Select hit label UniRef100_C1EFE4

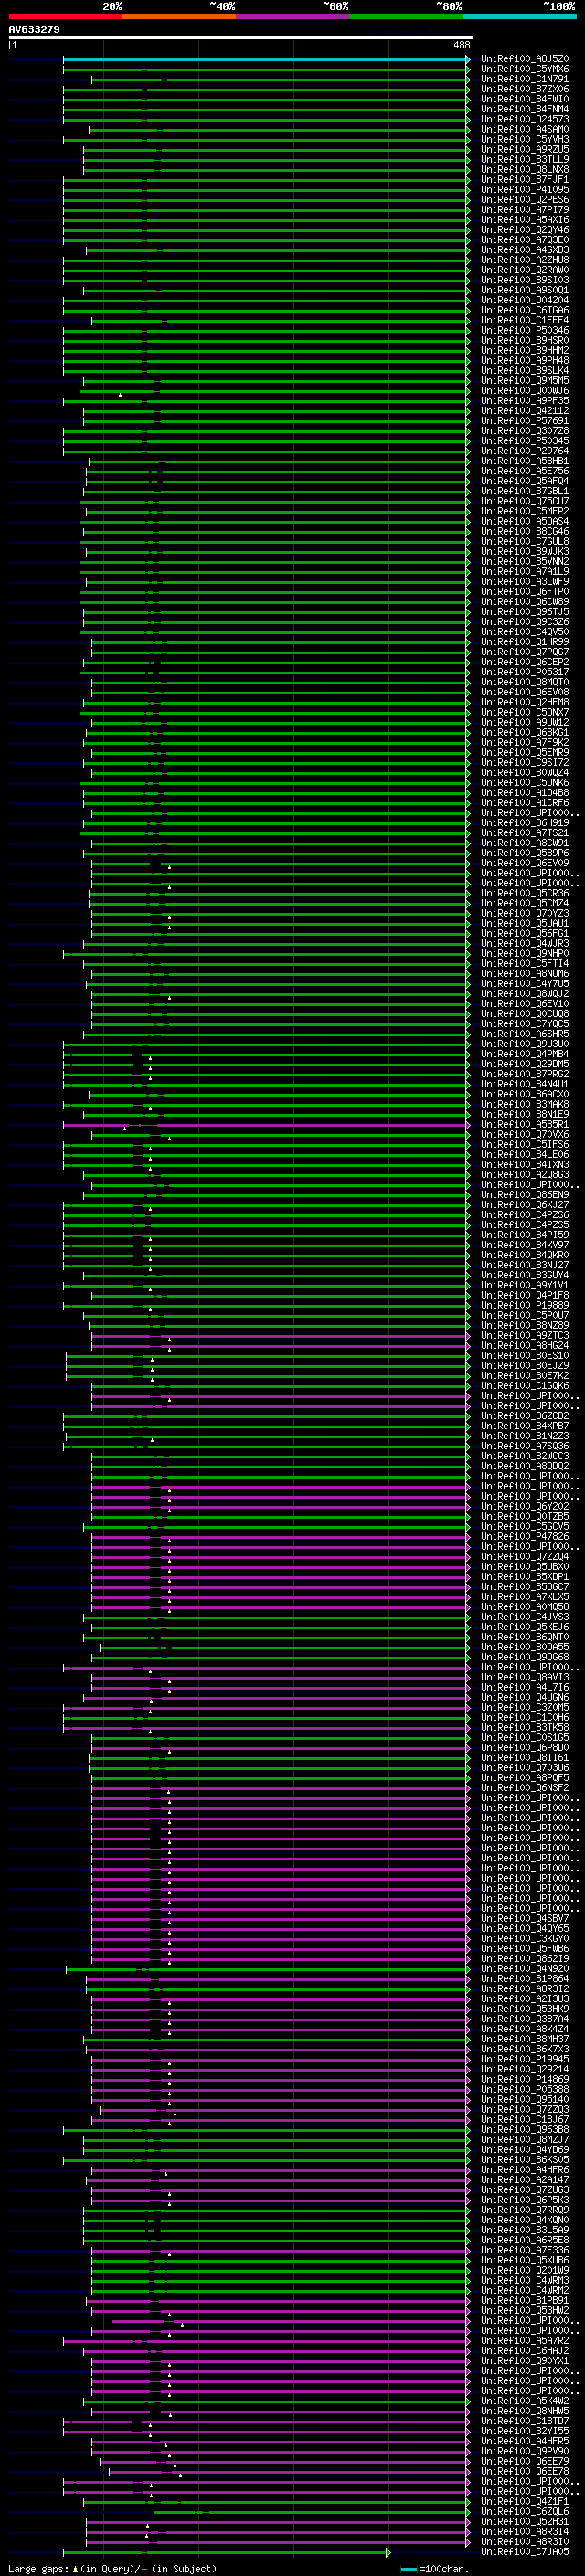525,321
